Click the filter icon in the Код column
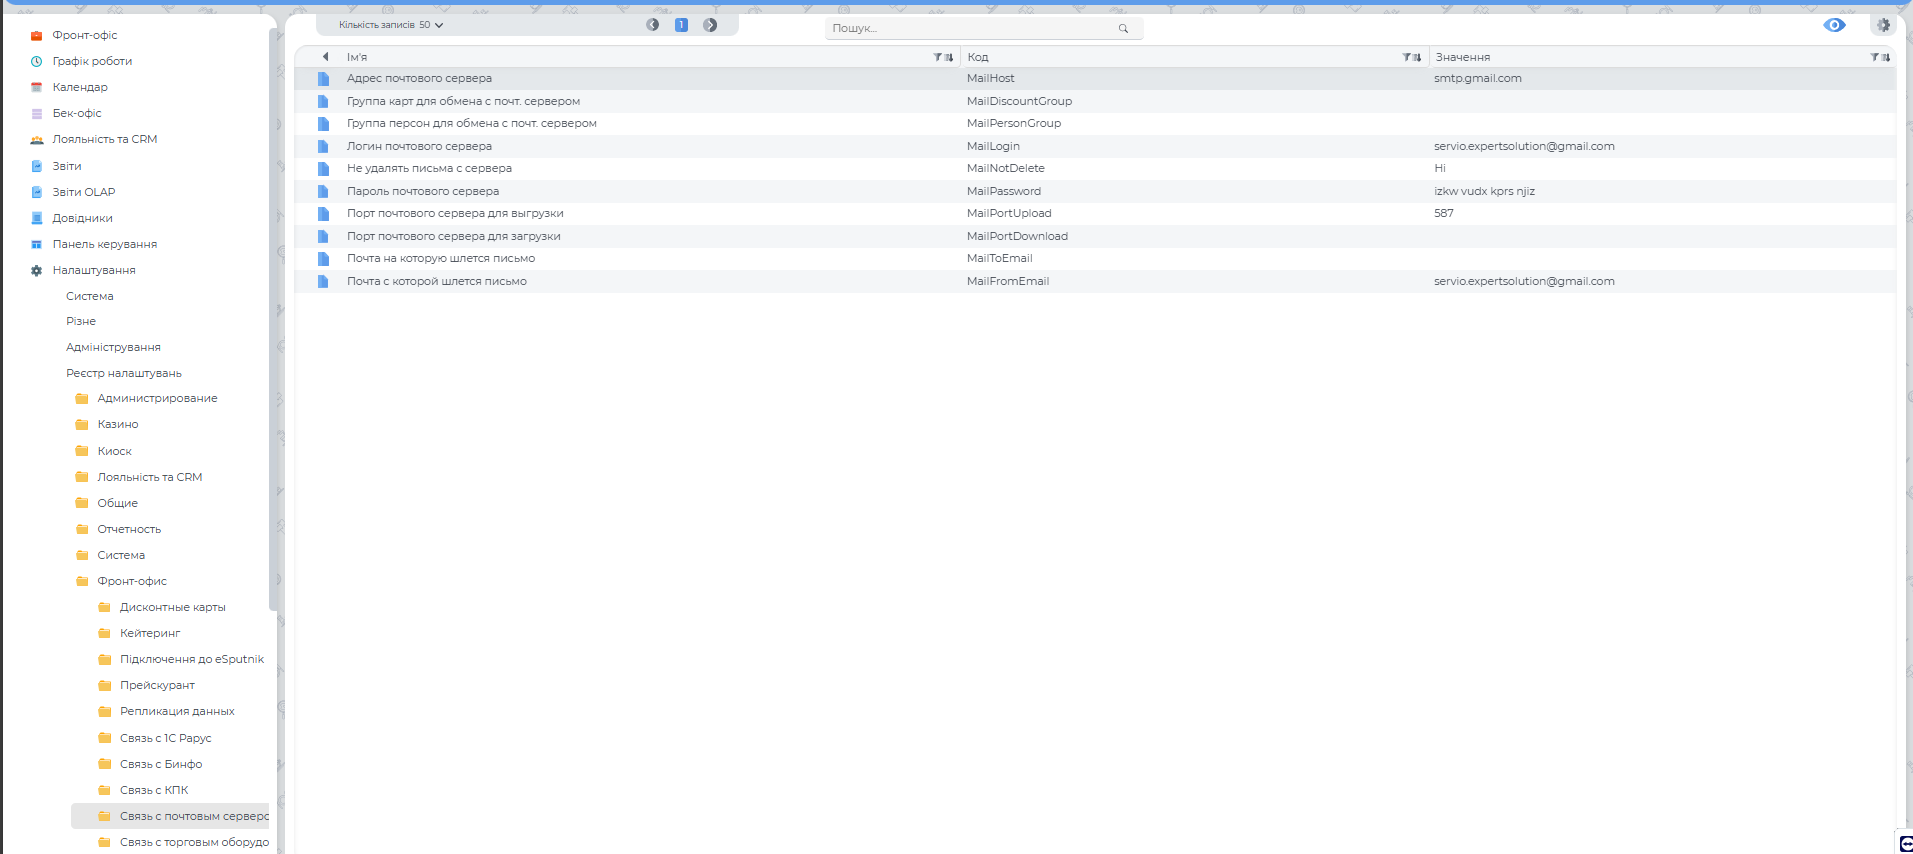The height and width of the screenshot is (854, 1913). tap(1407, 58)
